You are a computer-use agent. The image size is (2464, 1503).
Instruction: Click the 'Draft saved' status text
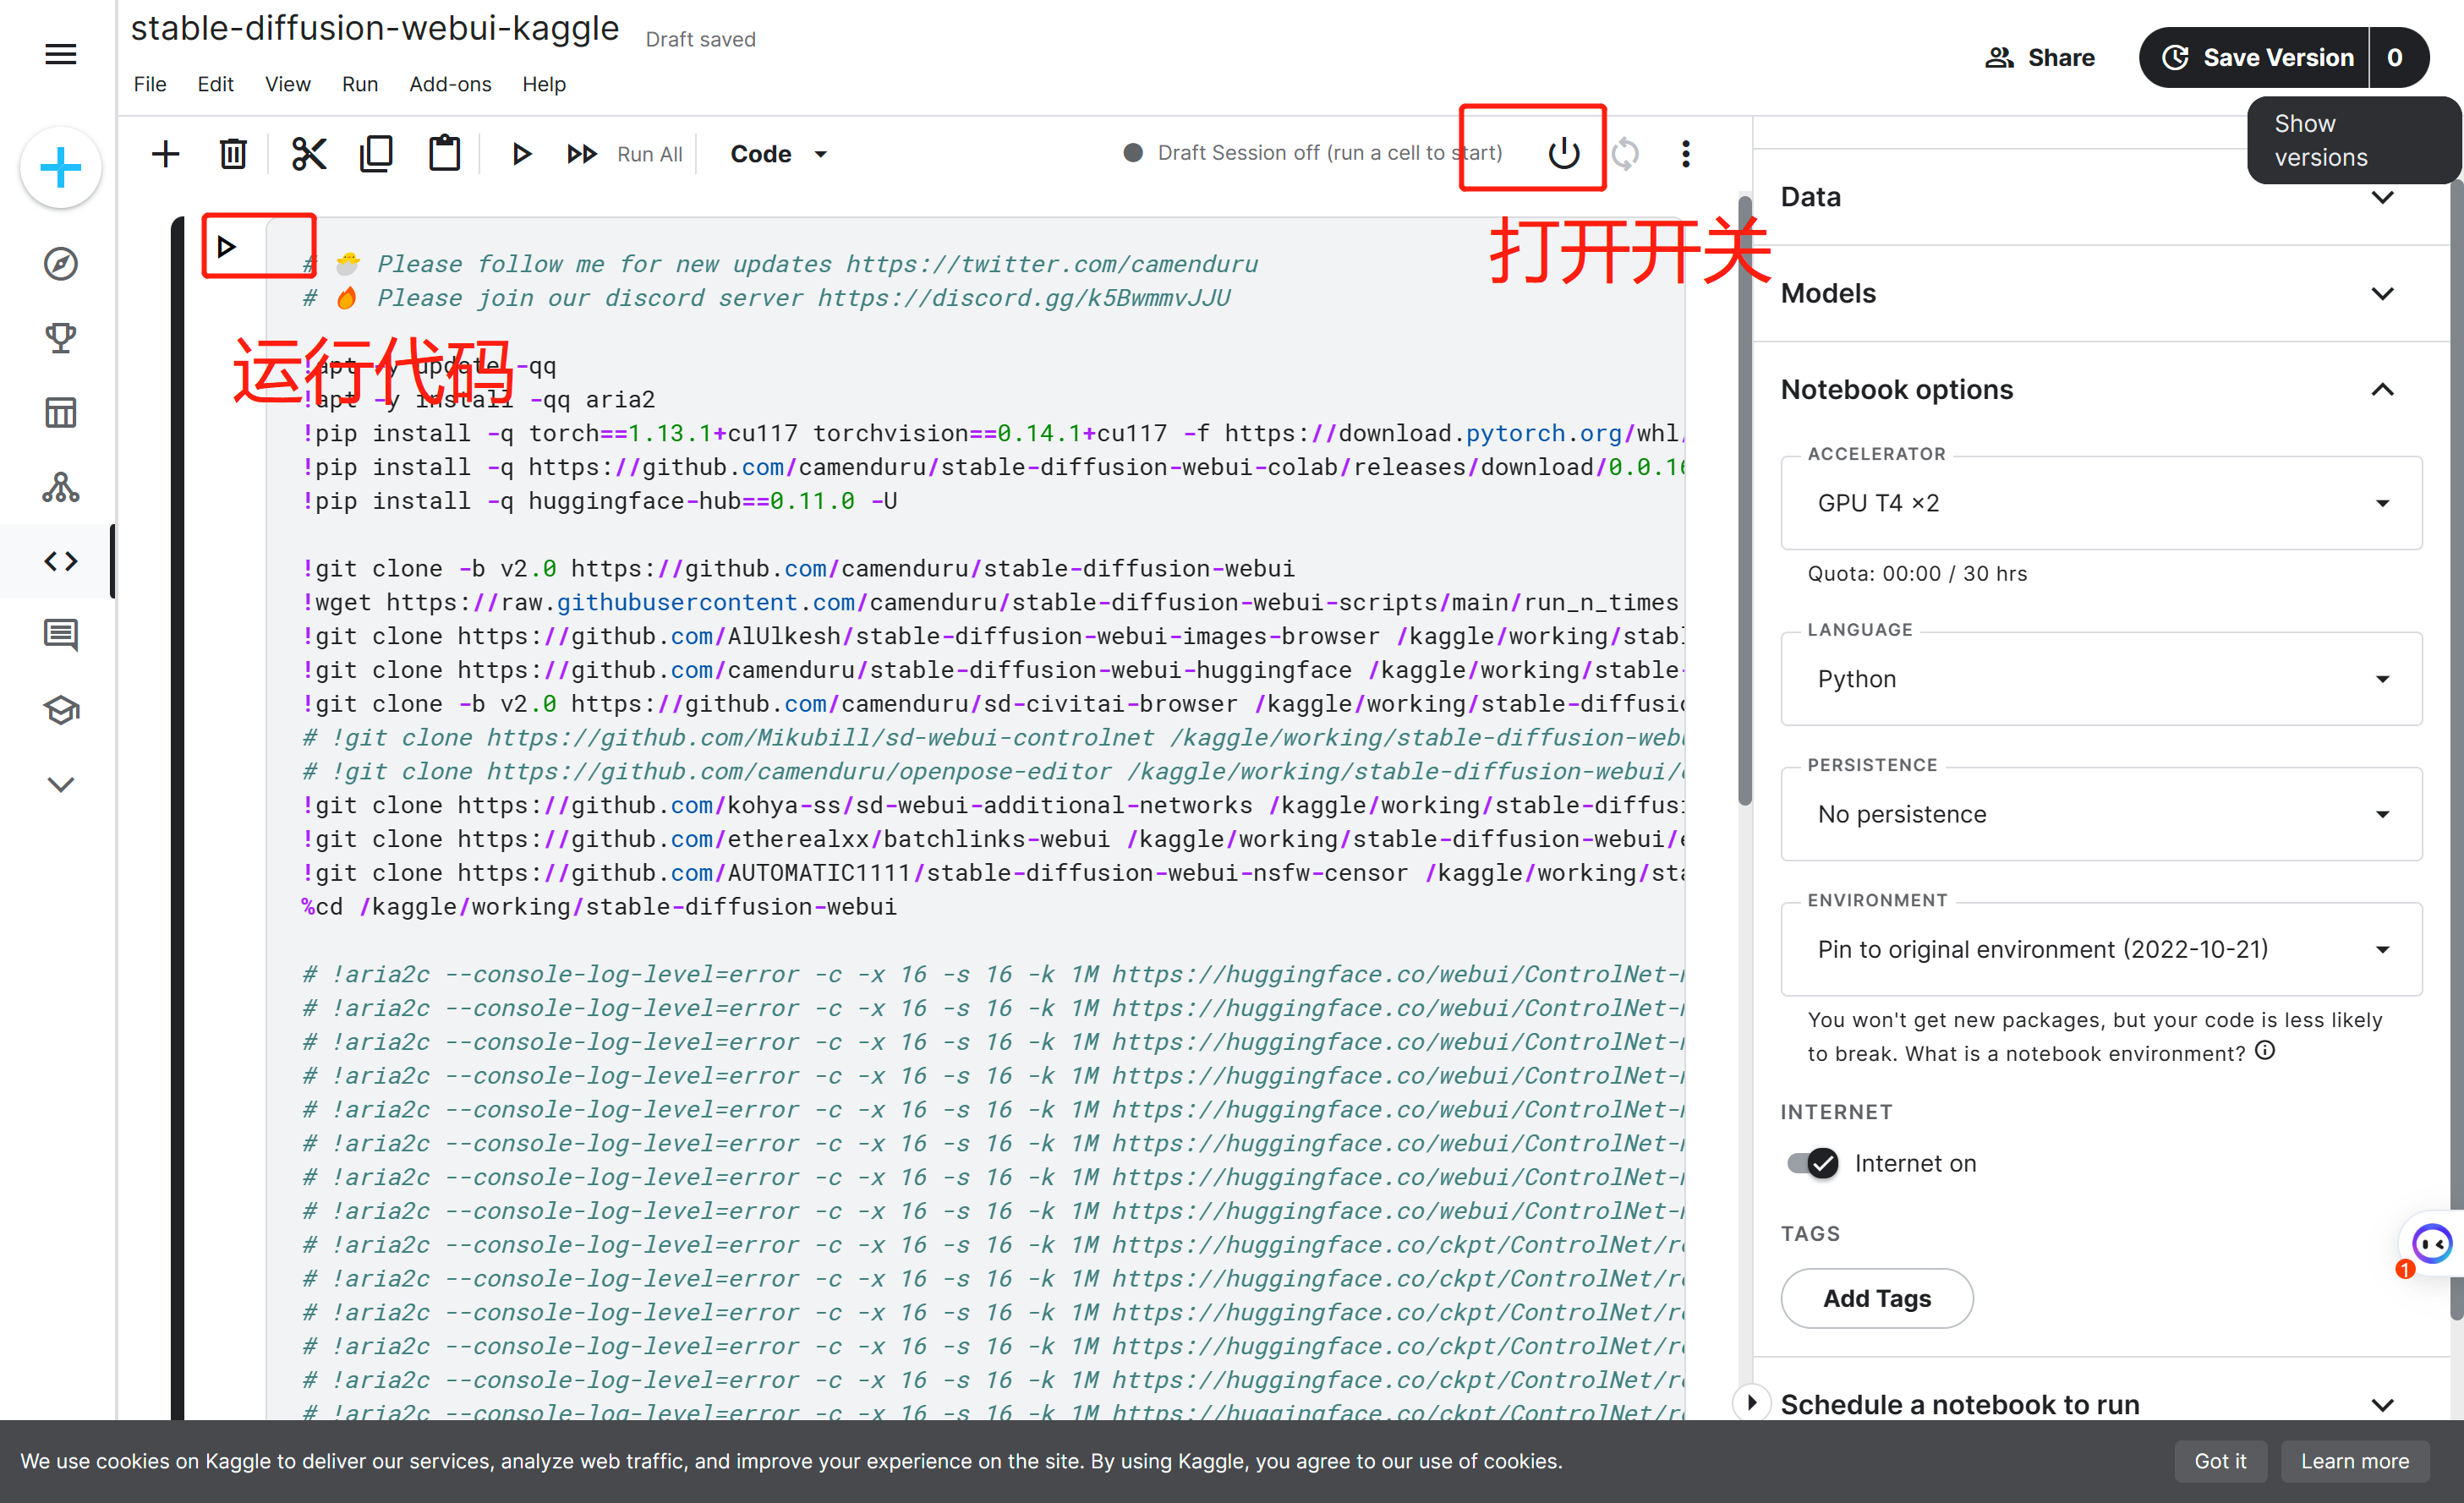701,40
